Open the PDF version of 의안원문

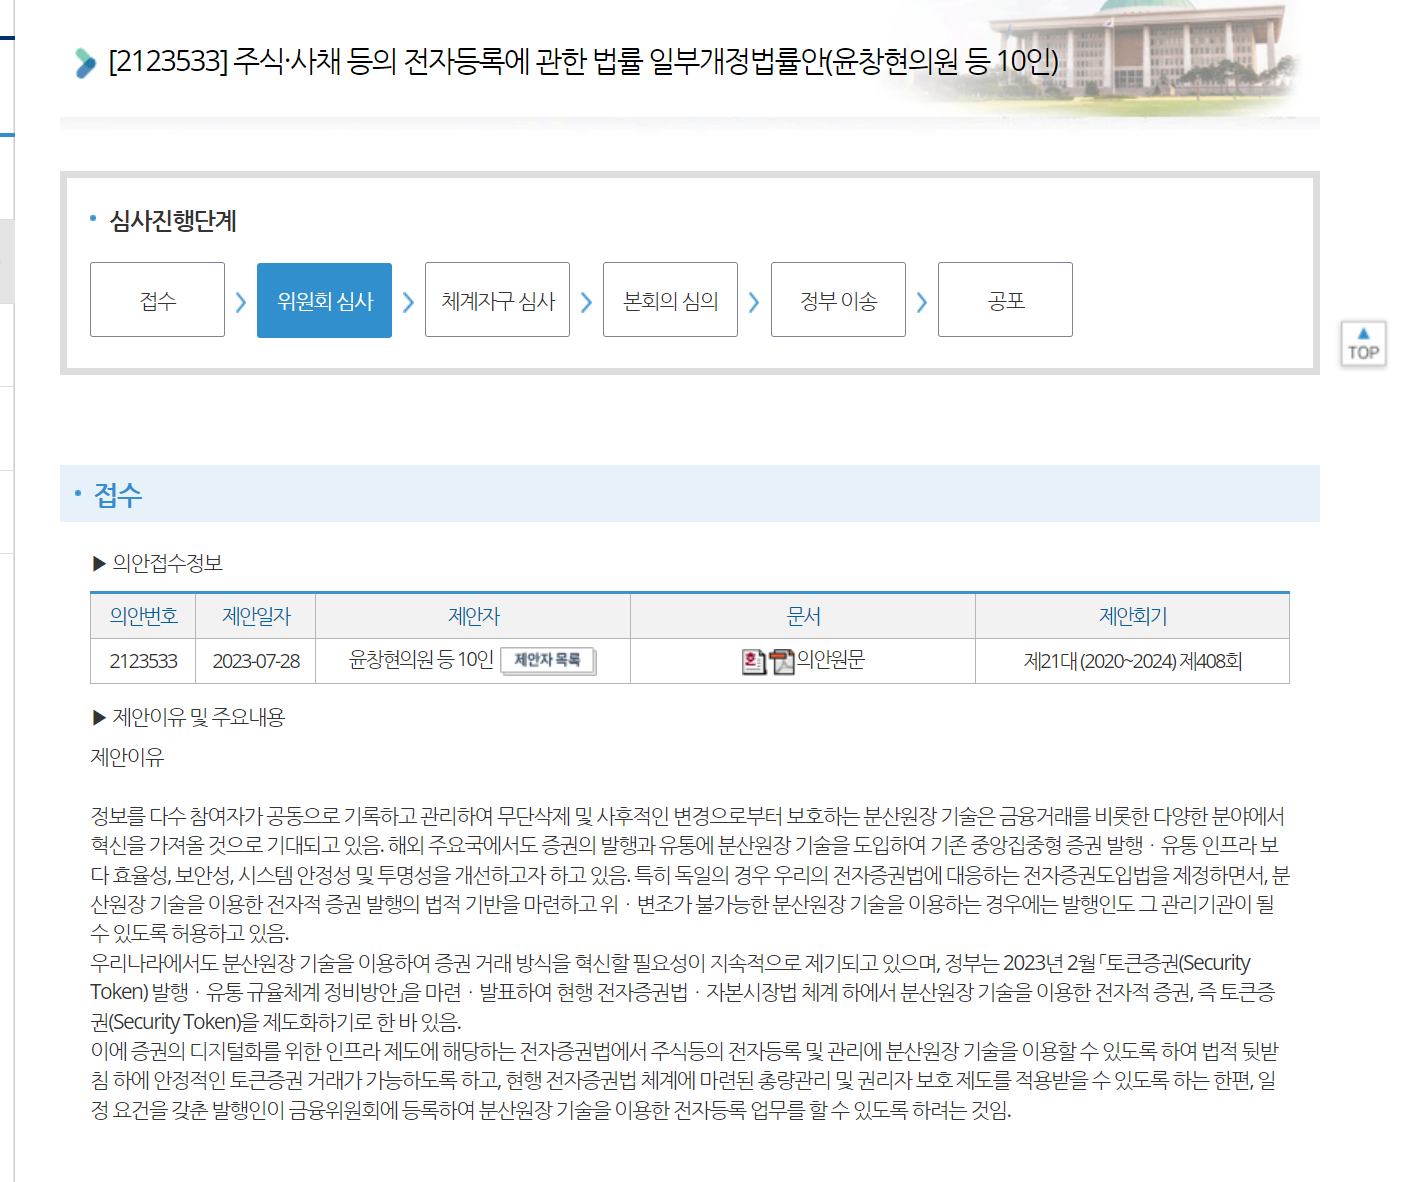pyautogui.click(x=781, y=661)
